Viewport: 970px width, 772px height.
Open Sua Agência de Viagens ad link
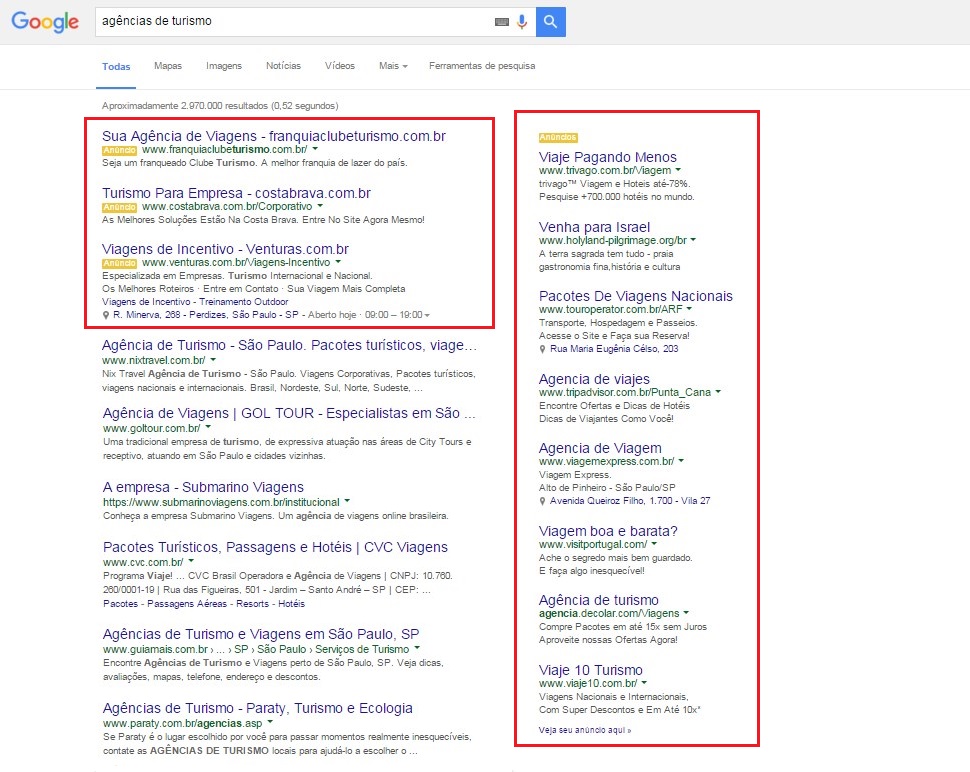pos(273,136)
